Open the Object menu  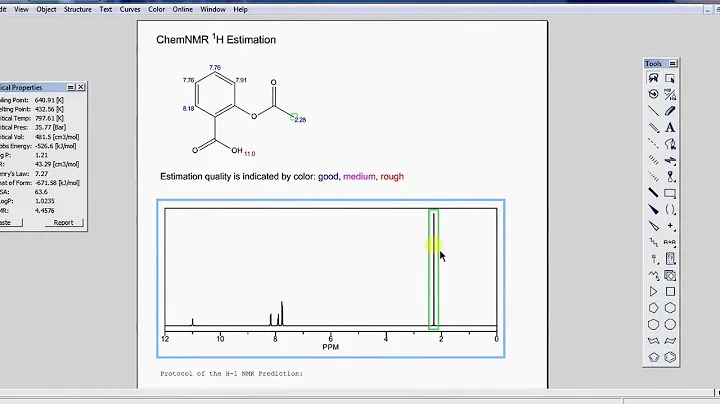point(46,9)
